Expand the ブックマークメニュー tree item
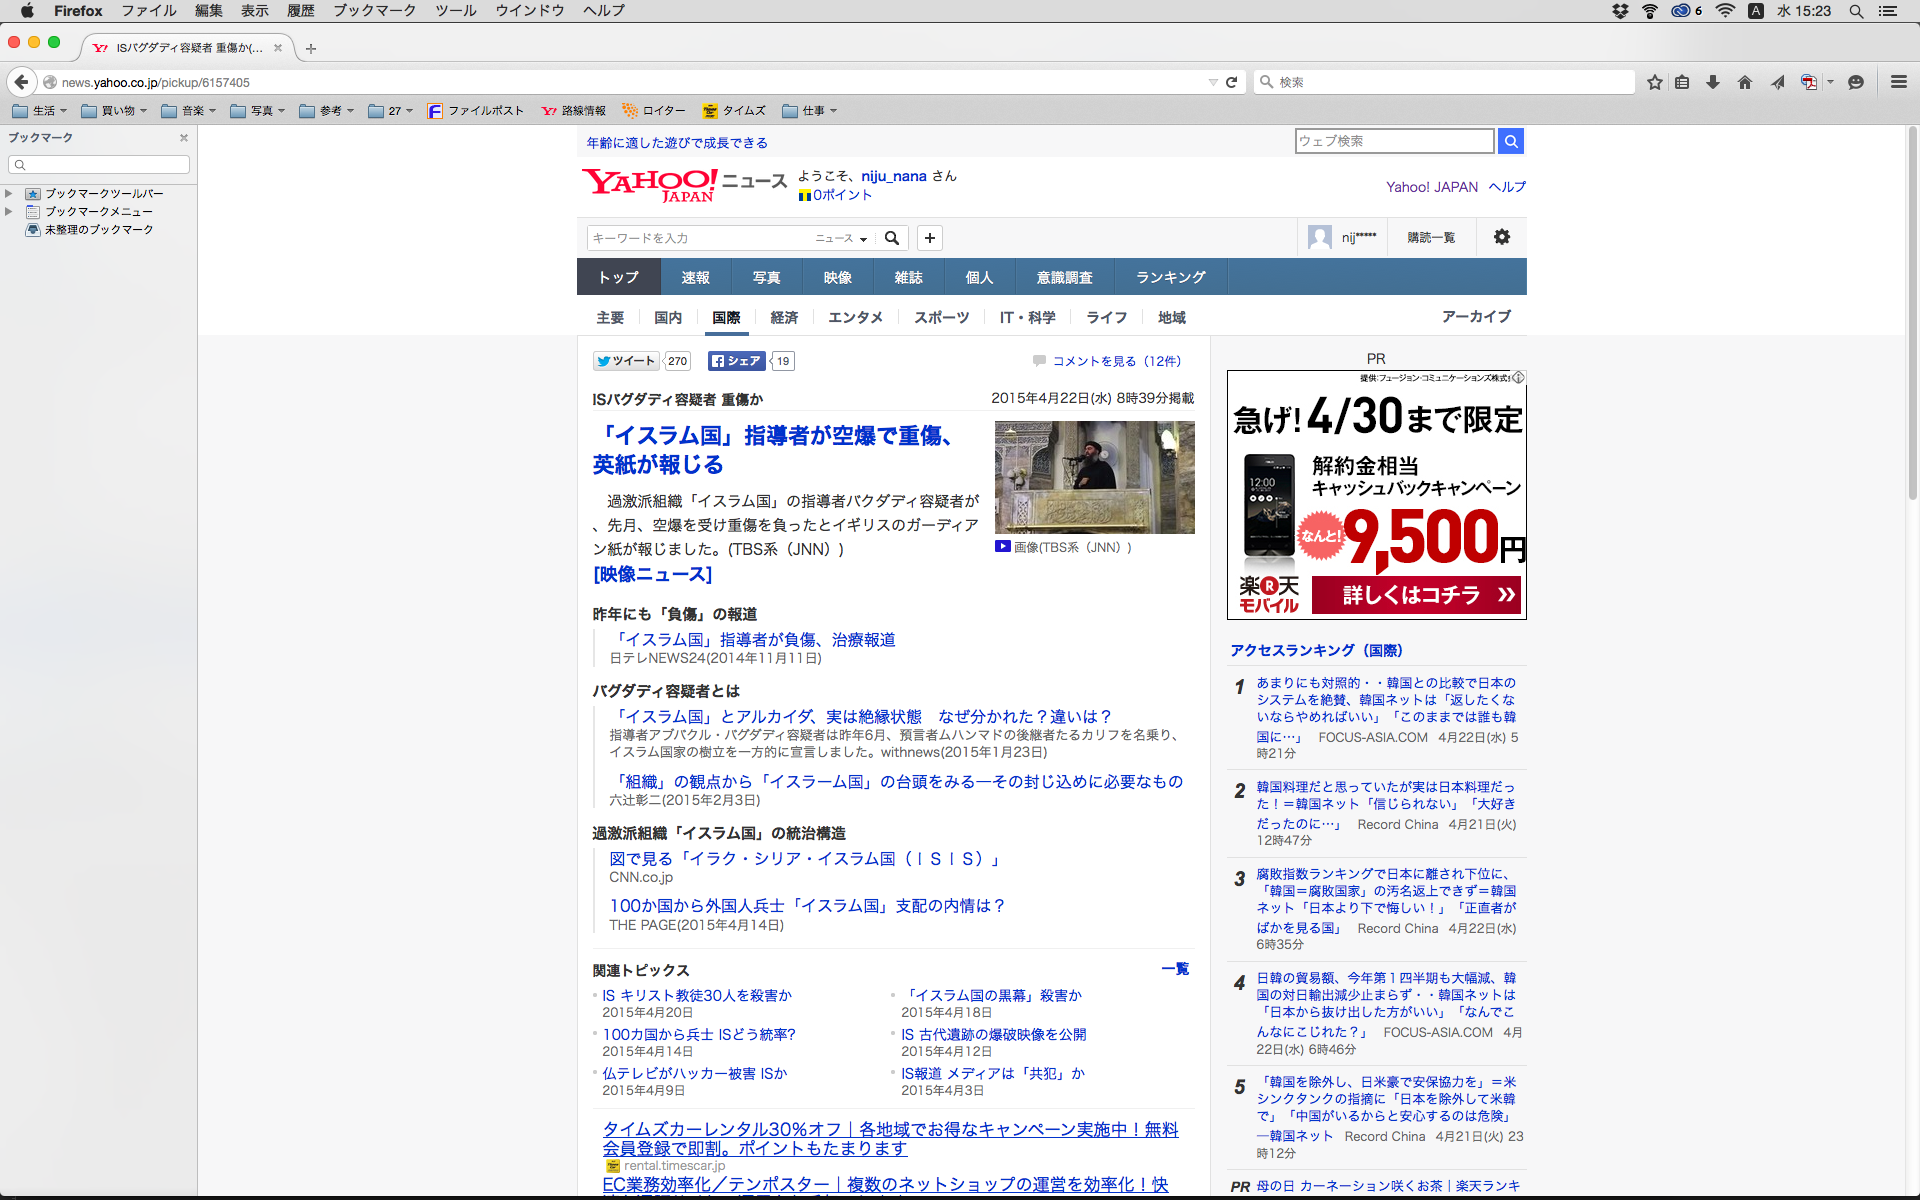The width and height of the screenshot is (1920, 1200). (x=9, y=211)
